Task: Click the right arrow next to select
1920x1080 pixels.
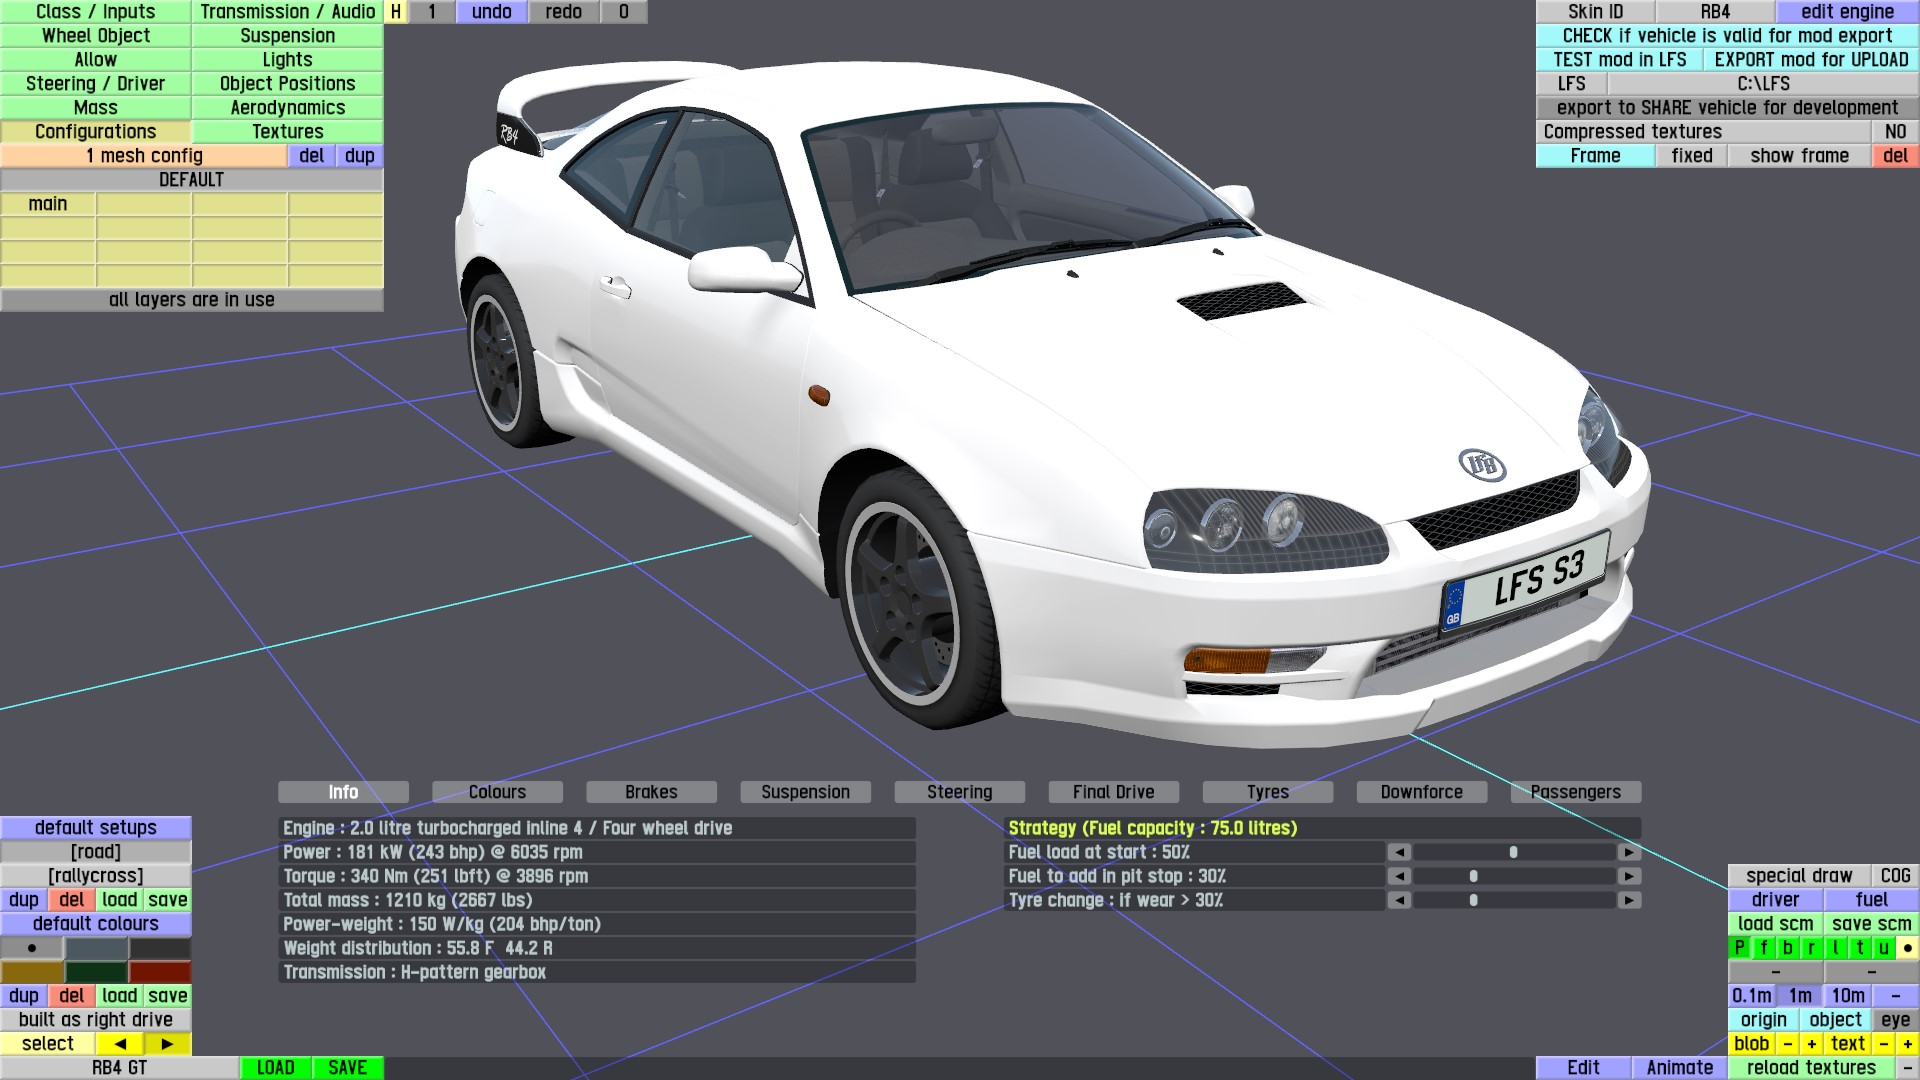Action: pyautogui.click(x=167, y=1044)
